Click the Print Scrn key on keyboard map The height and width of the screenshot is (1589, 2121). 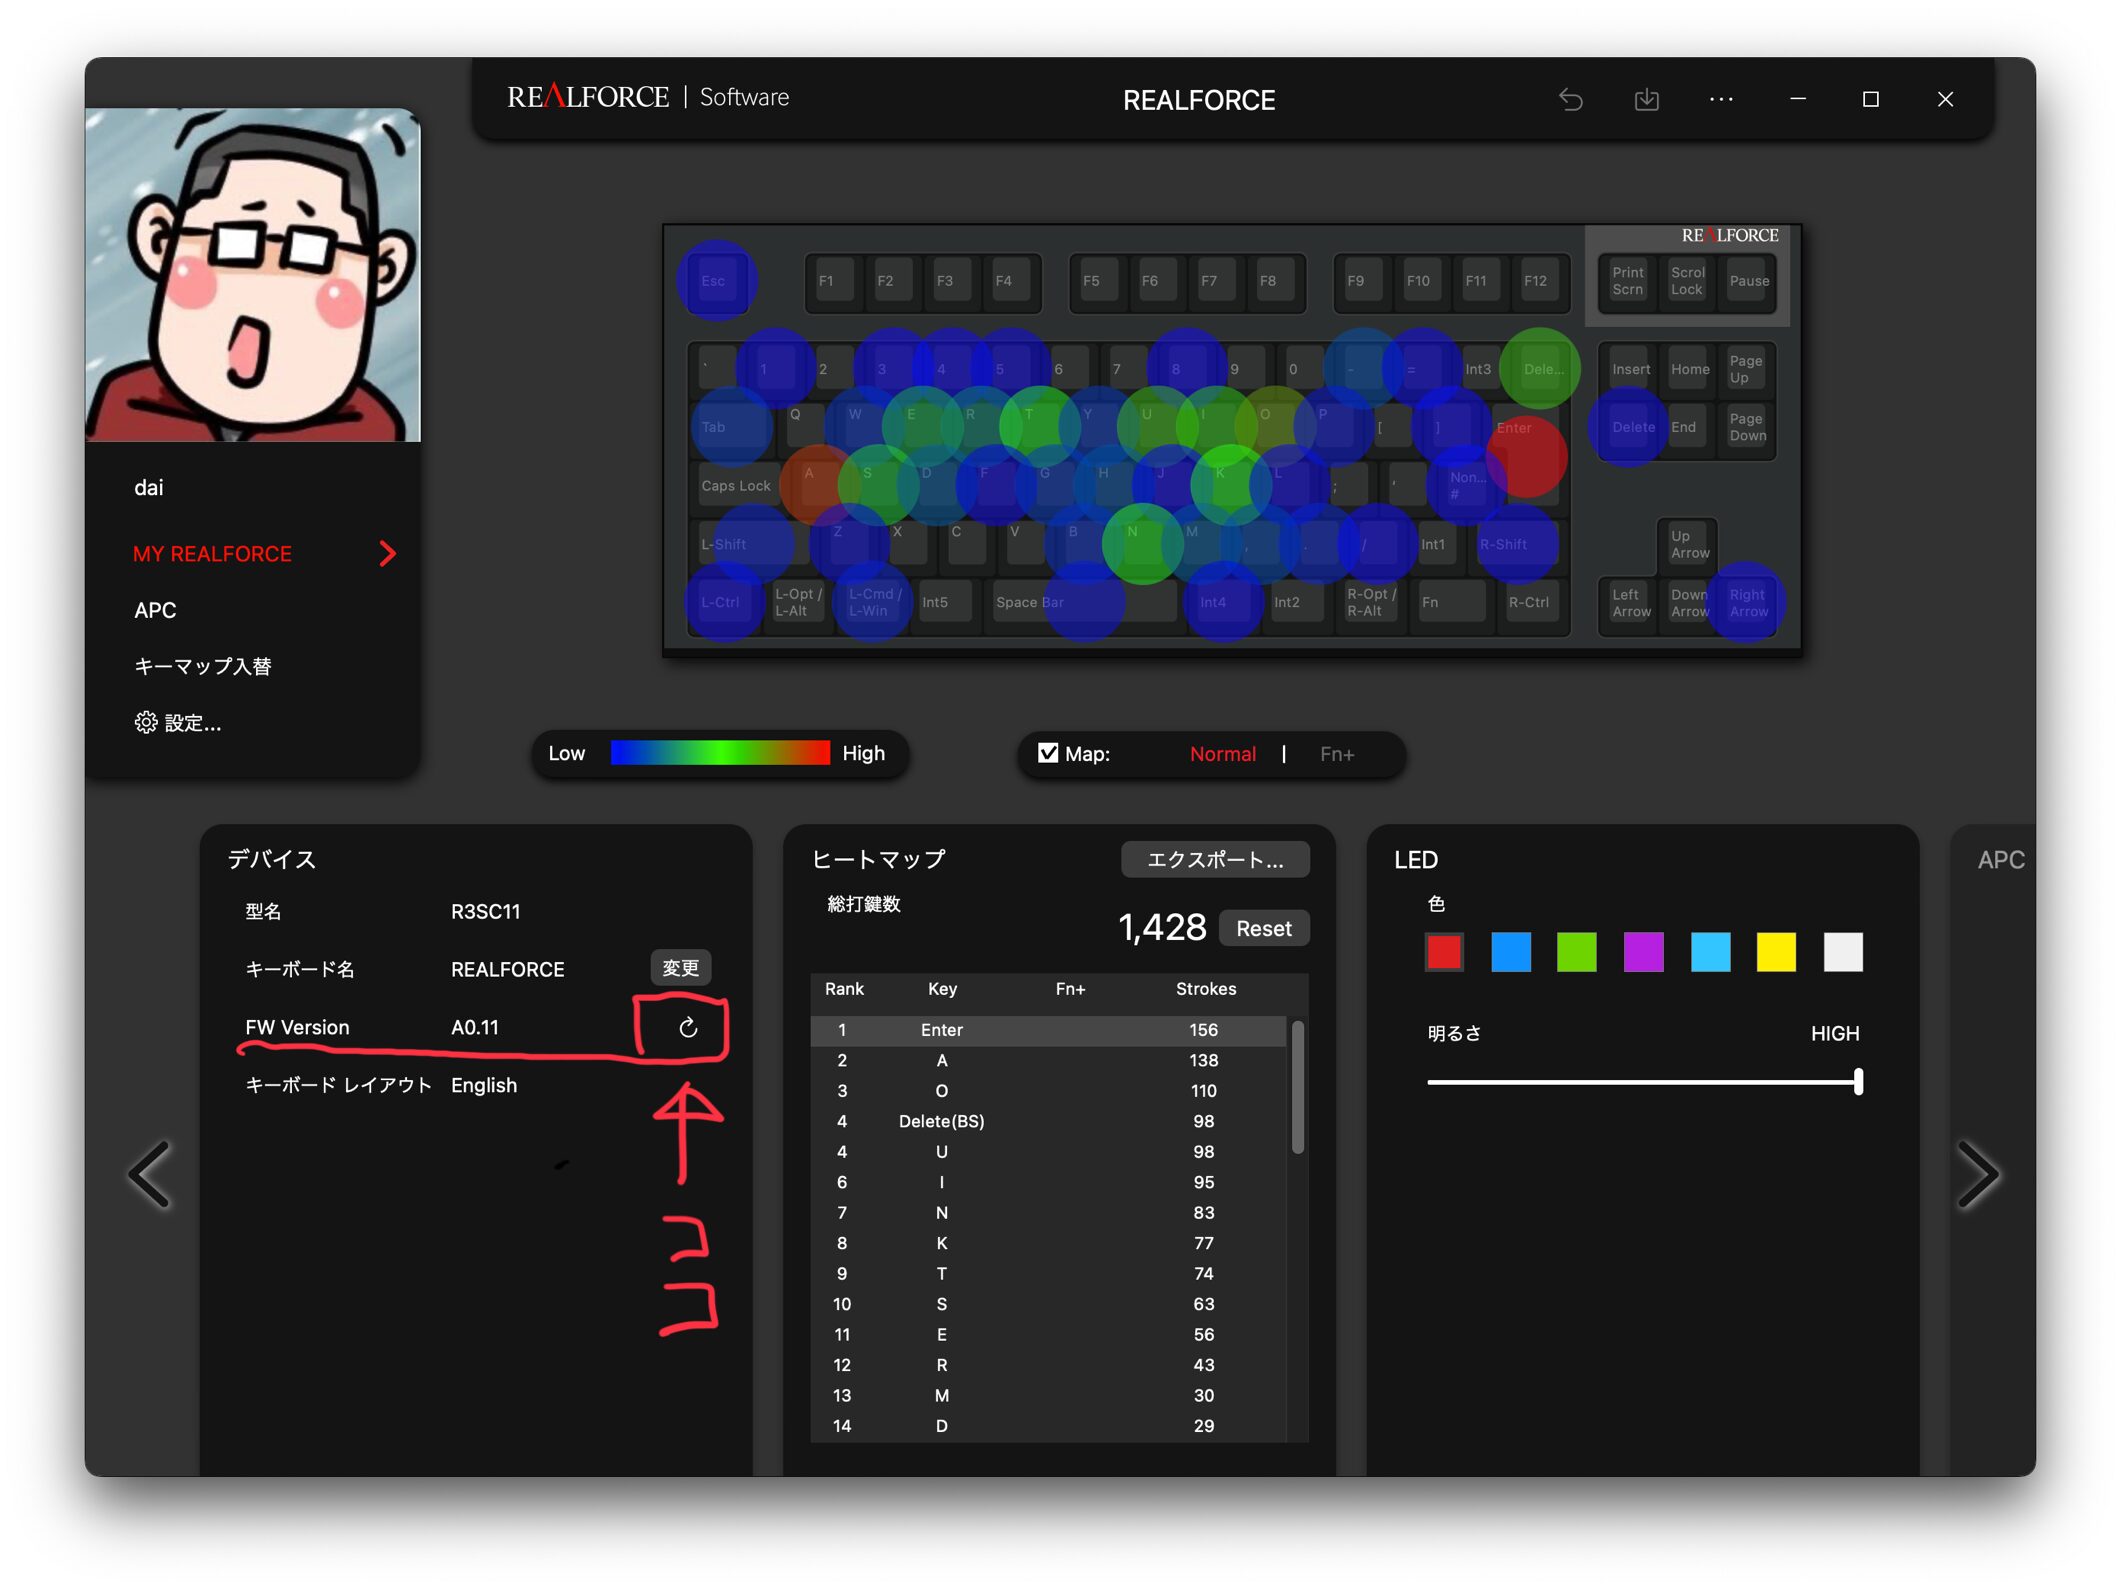coord(1627,281)
